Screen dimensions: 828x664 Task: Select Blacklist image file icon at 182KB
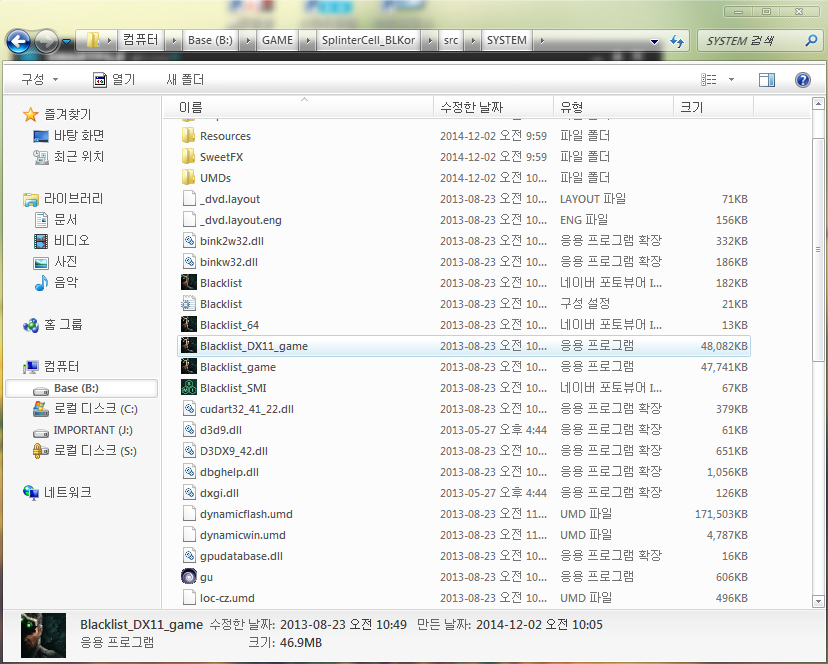(189, 283)
